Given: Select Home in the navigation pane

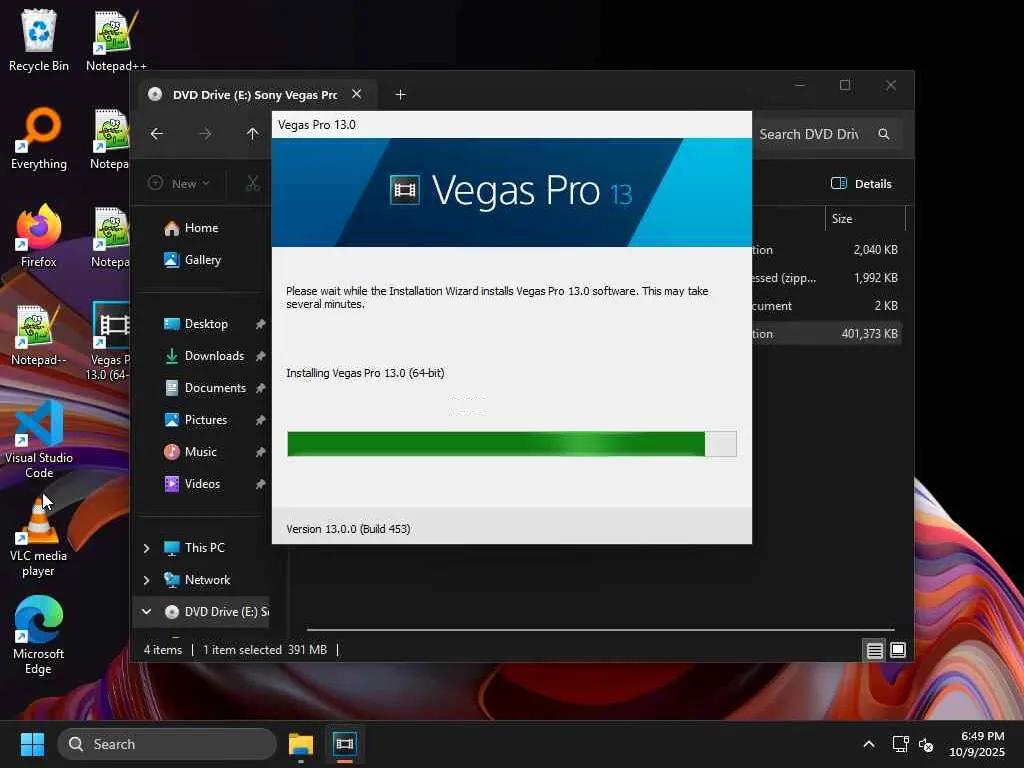Looking at the screenshot, I should (201, 228).
